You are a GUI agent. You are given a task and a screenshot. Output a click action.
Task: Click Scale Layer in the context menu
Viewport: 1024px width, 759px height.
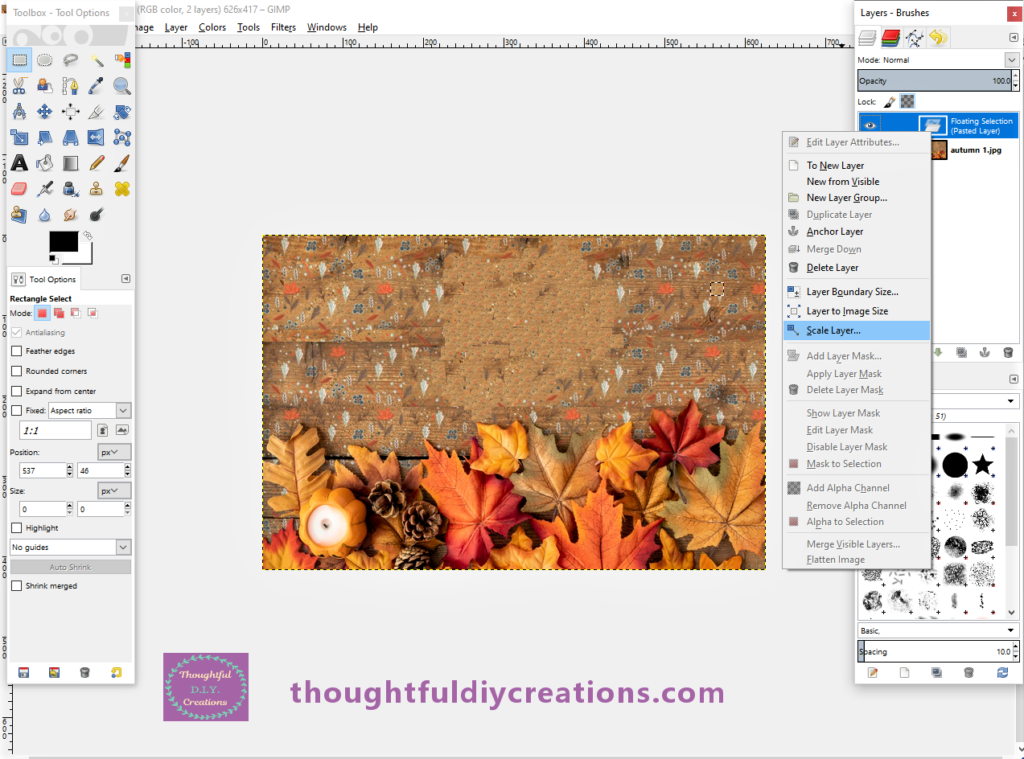pos(833,330)
